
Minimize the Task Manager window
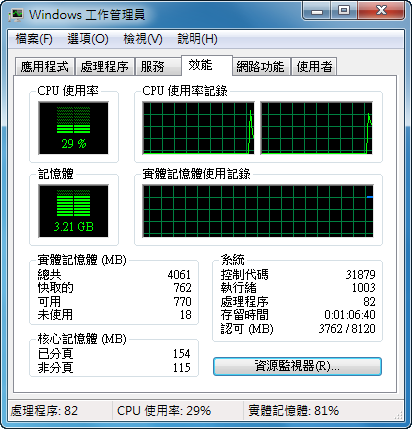pyautogui.click(x=317, y=11)
